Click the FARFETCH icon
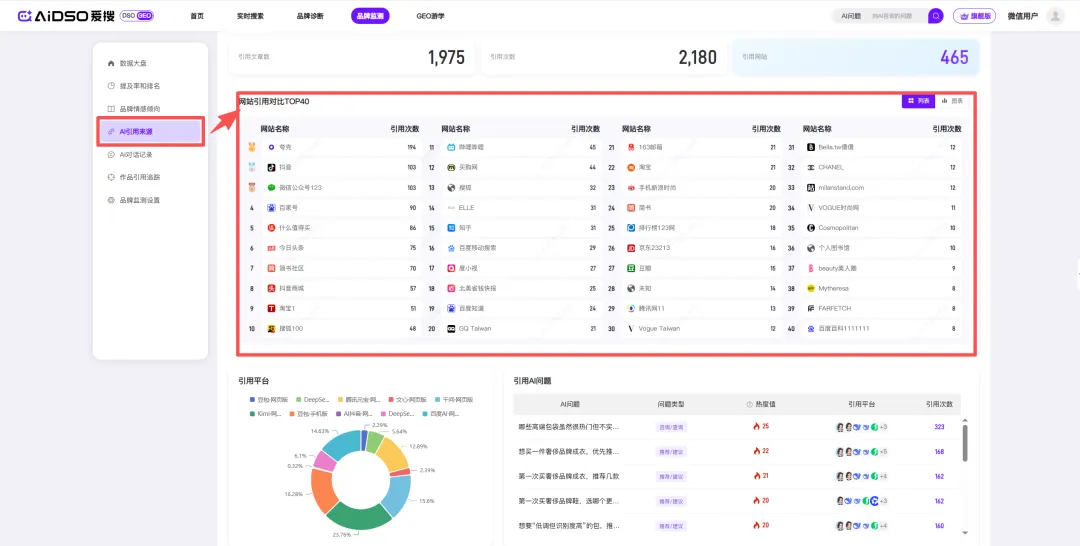Image resolution: width=1080 pixels, height=546 pixels. [x=811, y=308]
